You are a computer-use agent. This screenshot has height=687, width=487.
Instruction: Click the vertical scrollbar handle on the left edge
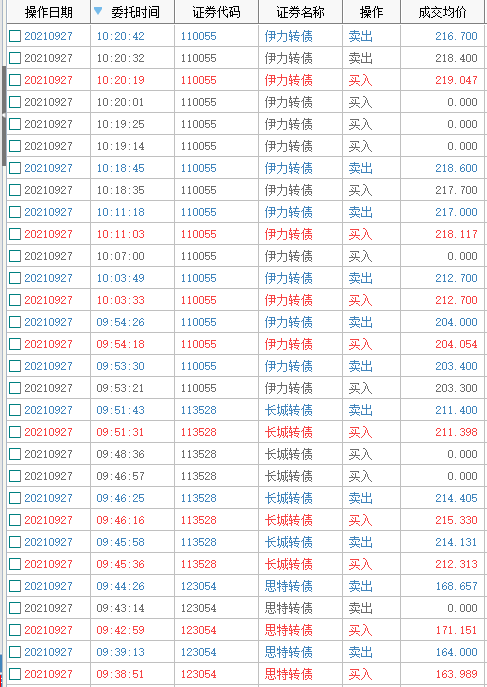4,116
